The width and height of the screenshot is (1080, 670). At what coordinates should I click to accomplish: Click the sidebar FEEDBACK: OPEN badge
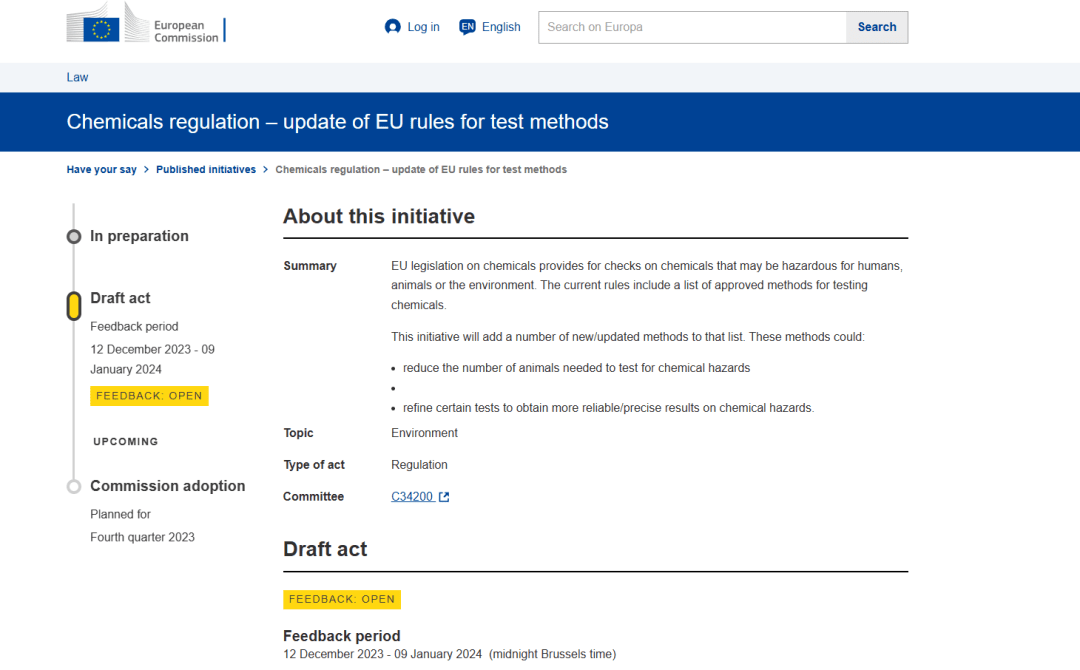149,396
